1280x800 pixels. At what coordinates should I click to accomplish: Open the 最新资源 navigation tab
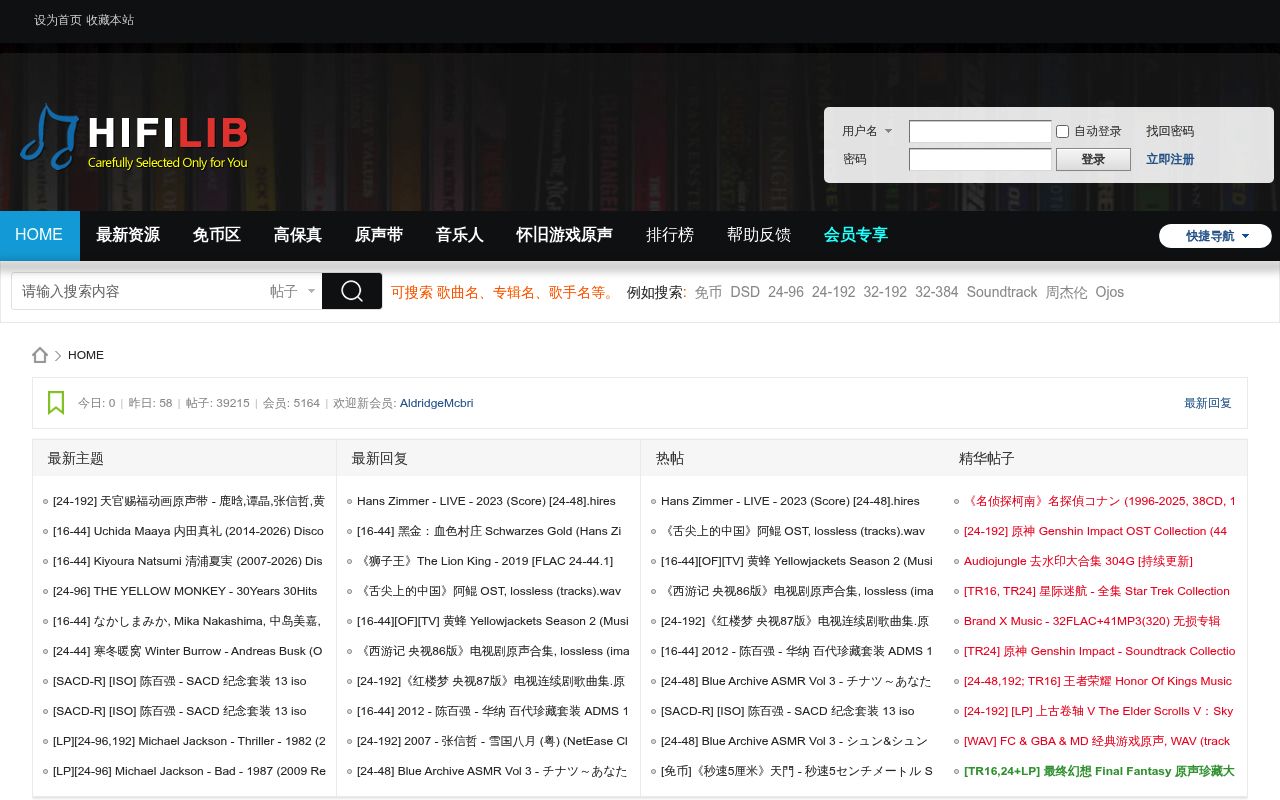tap(128, 235)
